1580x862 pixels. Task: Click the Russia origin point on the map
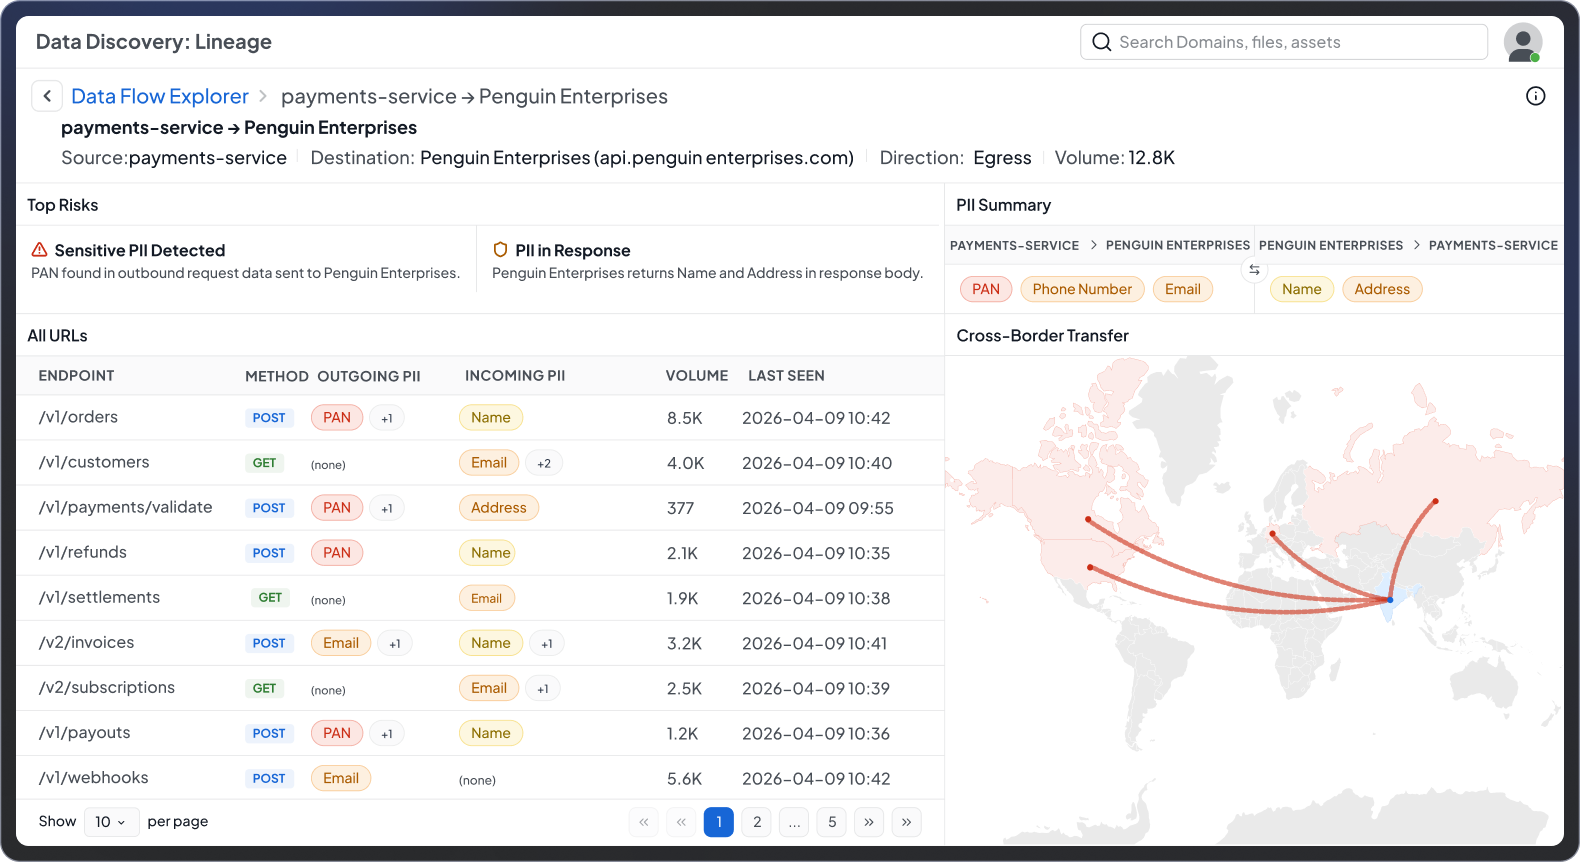click(x=1435, y=501)
